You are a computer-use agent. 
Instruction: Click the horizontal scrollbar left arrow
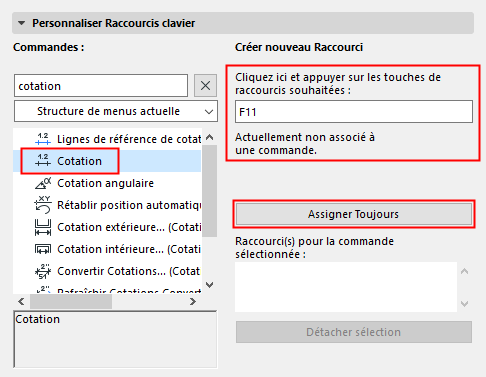click(21, 301)
